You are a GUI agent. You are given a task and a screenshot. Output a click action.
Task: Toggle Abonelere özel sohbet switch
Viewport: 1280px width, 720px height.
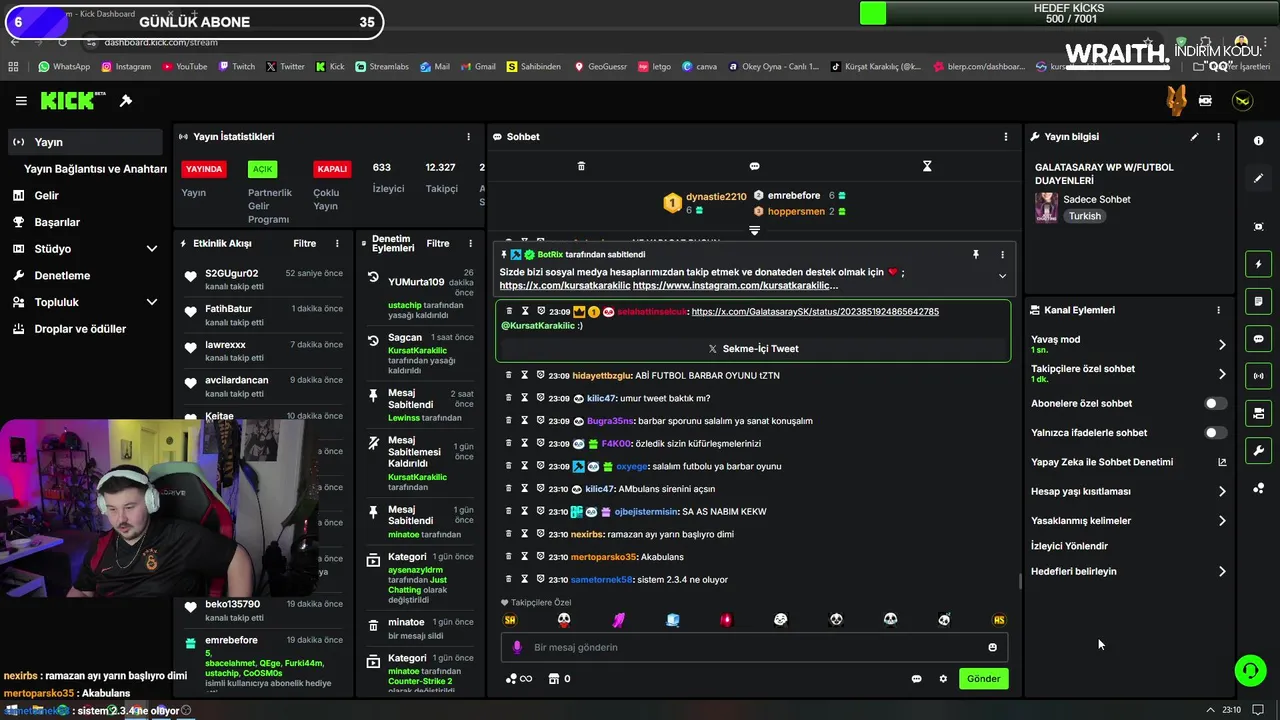(1214, 404)
